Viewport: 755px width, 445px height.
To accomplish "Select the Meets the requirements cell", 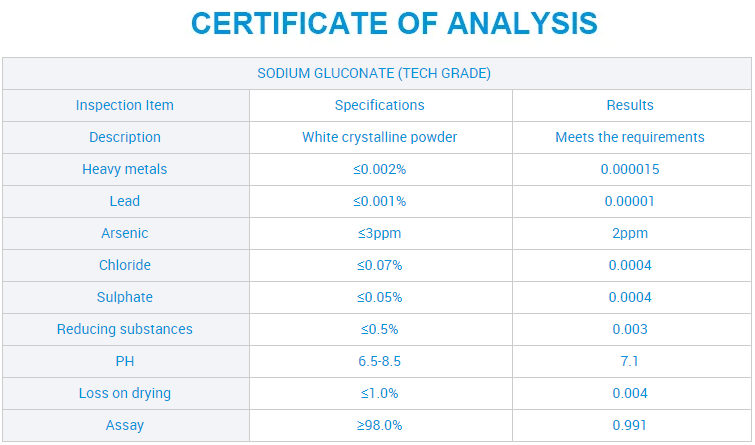I will click(630, 137).
